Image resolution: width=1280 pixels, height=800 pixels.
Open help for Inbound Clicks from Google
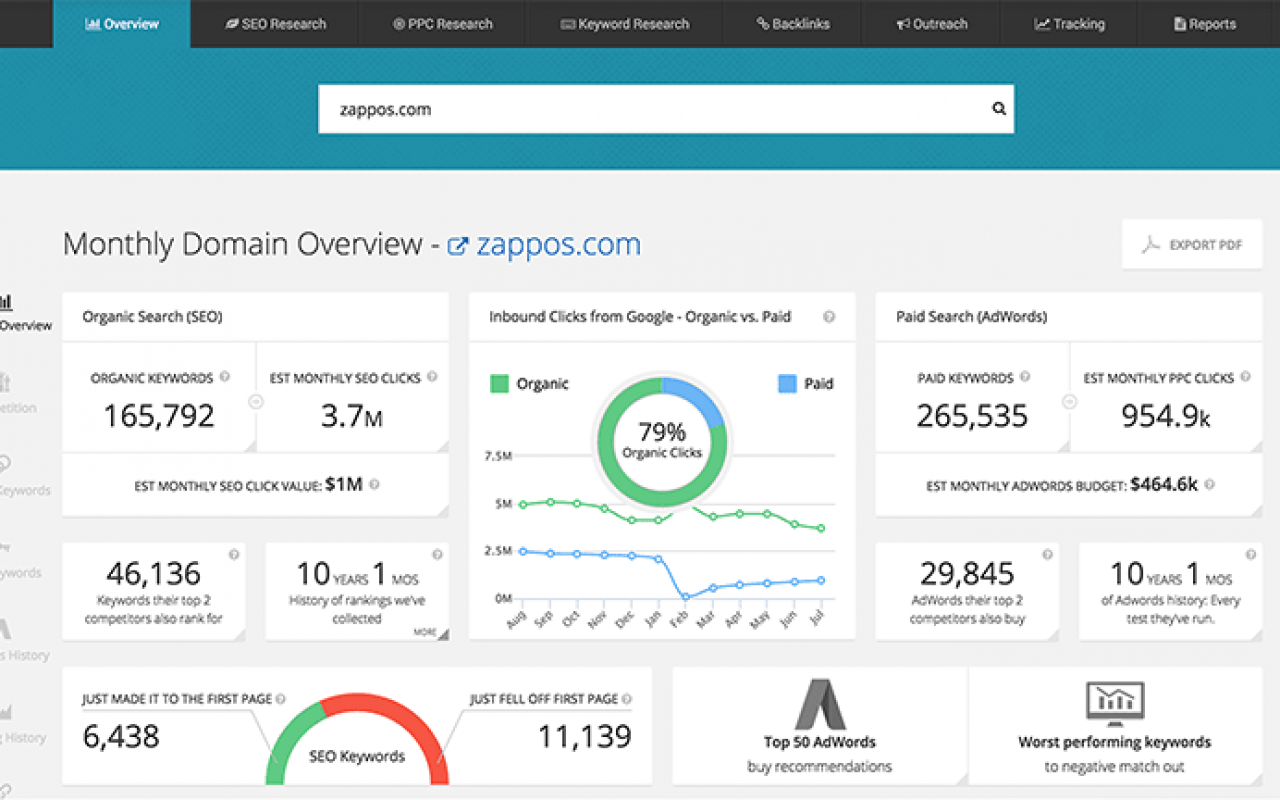coord(829,316)
